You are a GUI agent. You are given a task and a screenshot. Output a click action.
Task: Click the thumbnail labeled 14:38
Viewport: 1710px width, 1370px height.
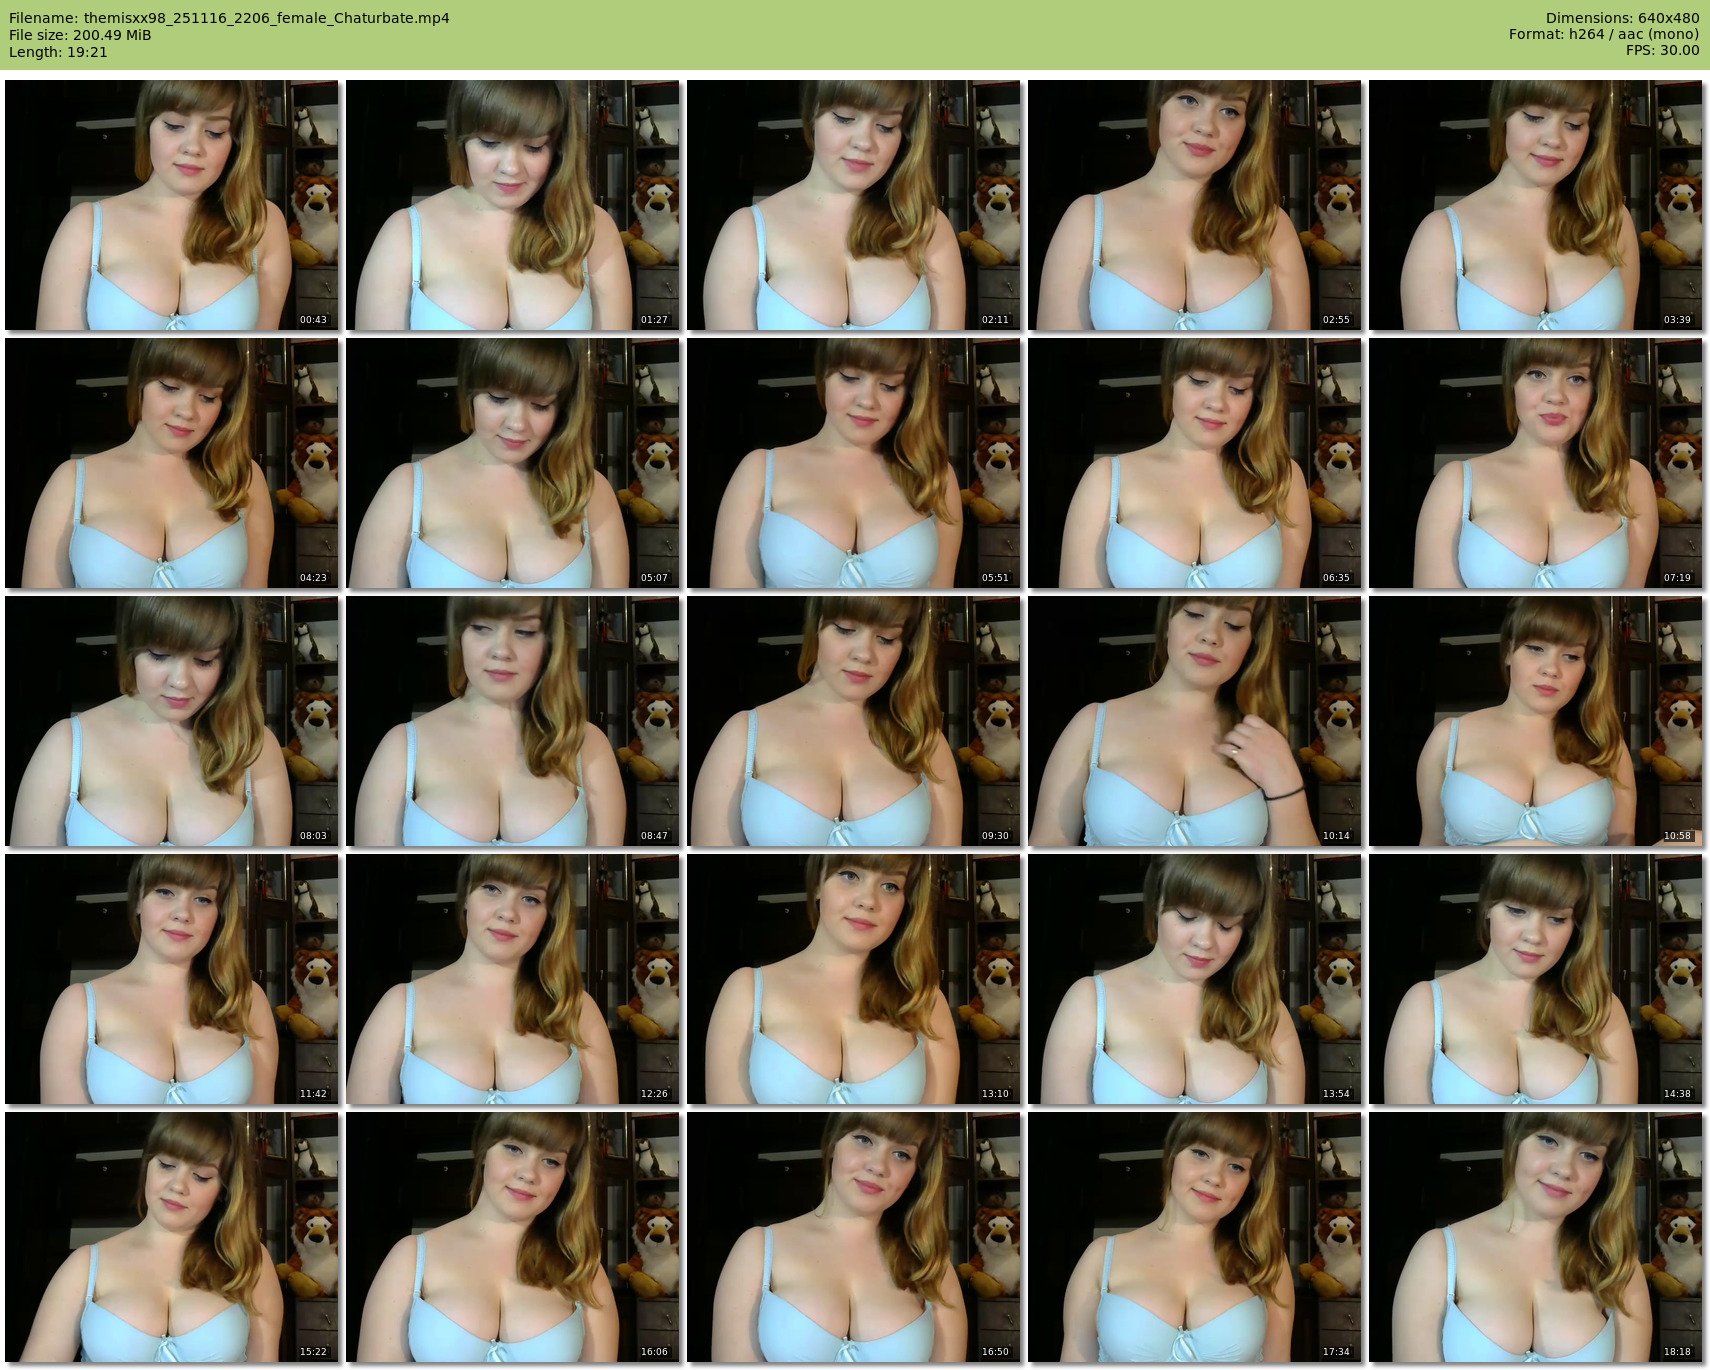(1535, 979)
